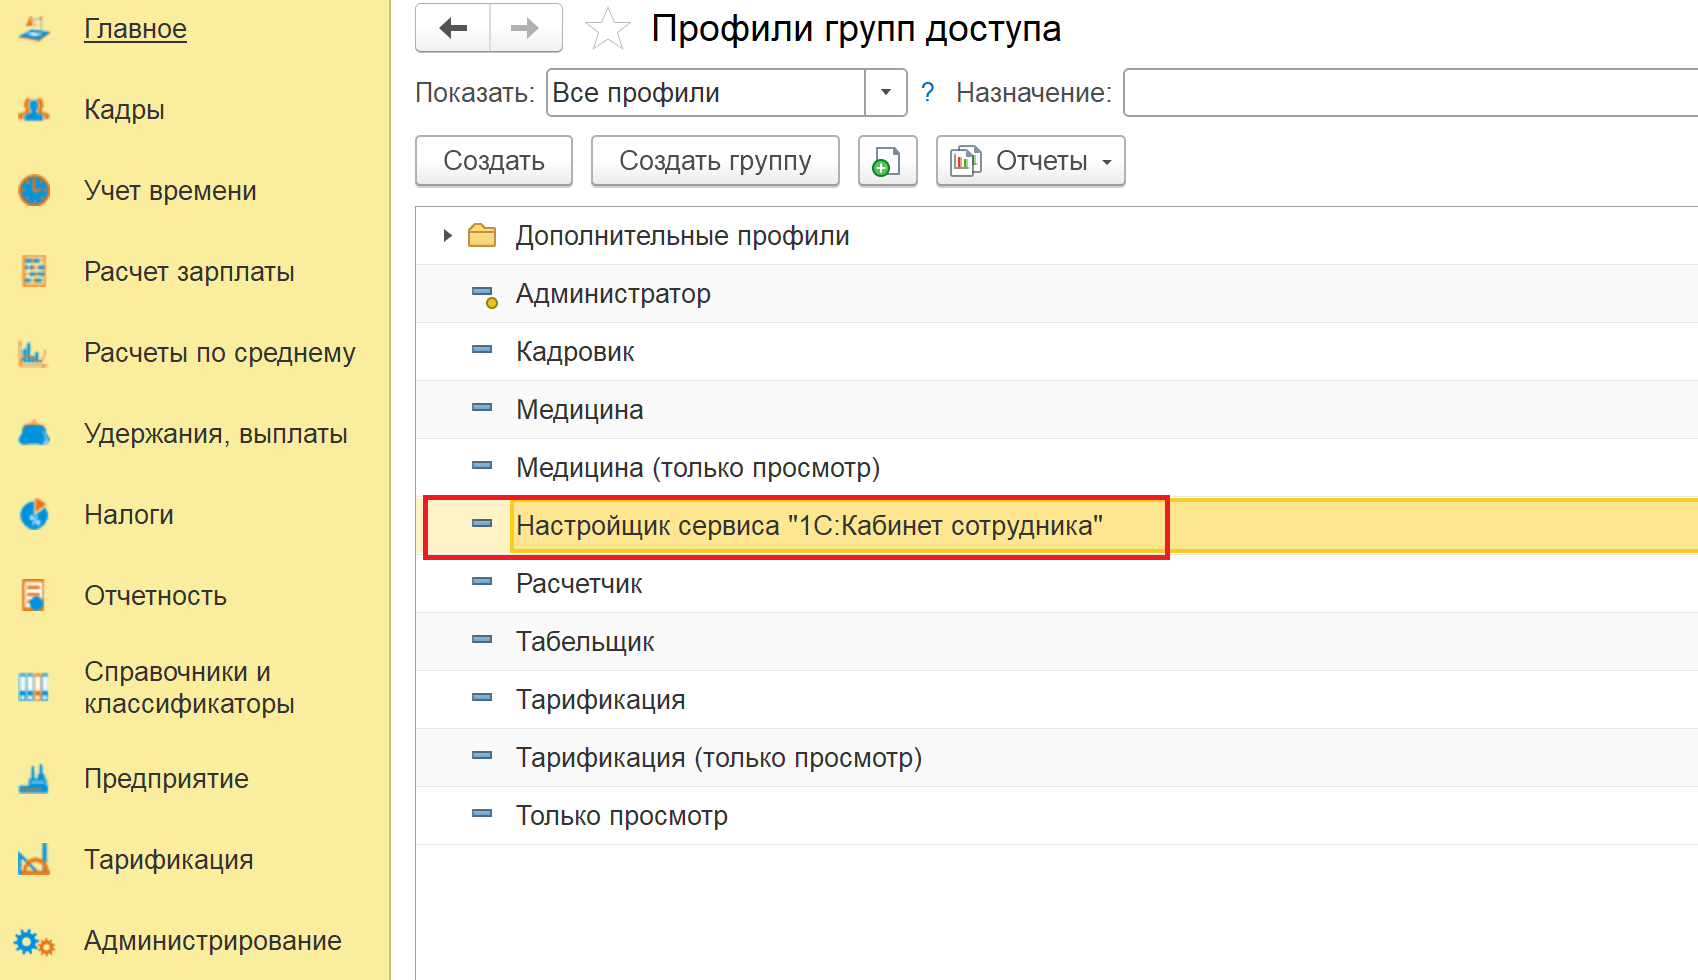Open the Отчеты dropdown menu

pos(1030,161)
